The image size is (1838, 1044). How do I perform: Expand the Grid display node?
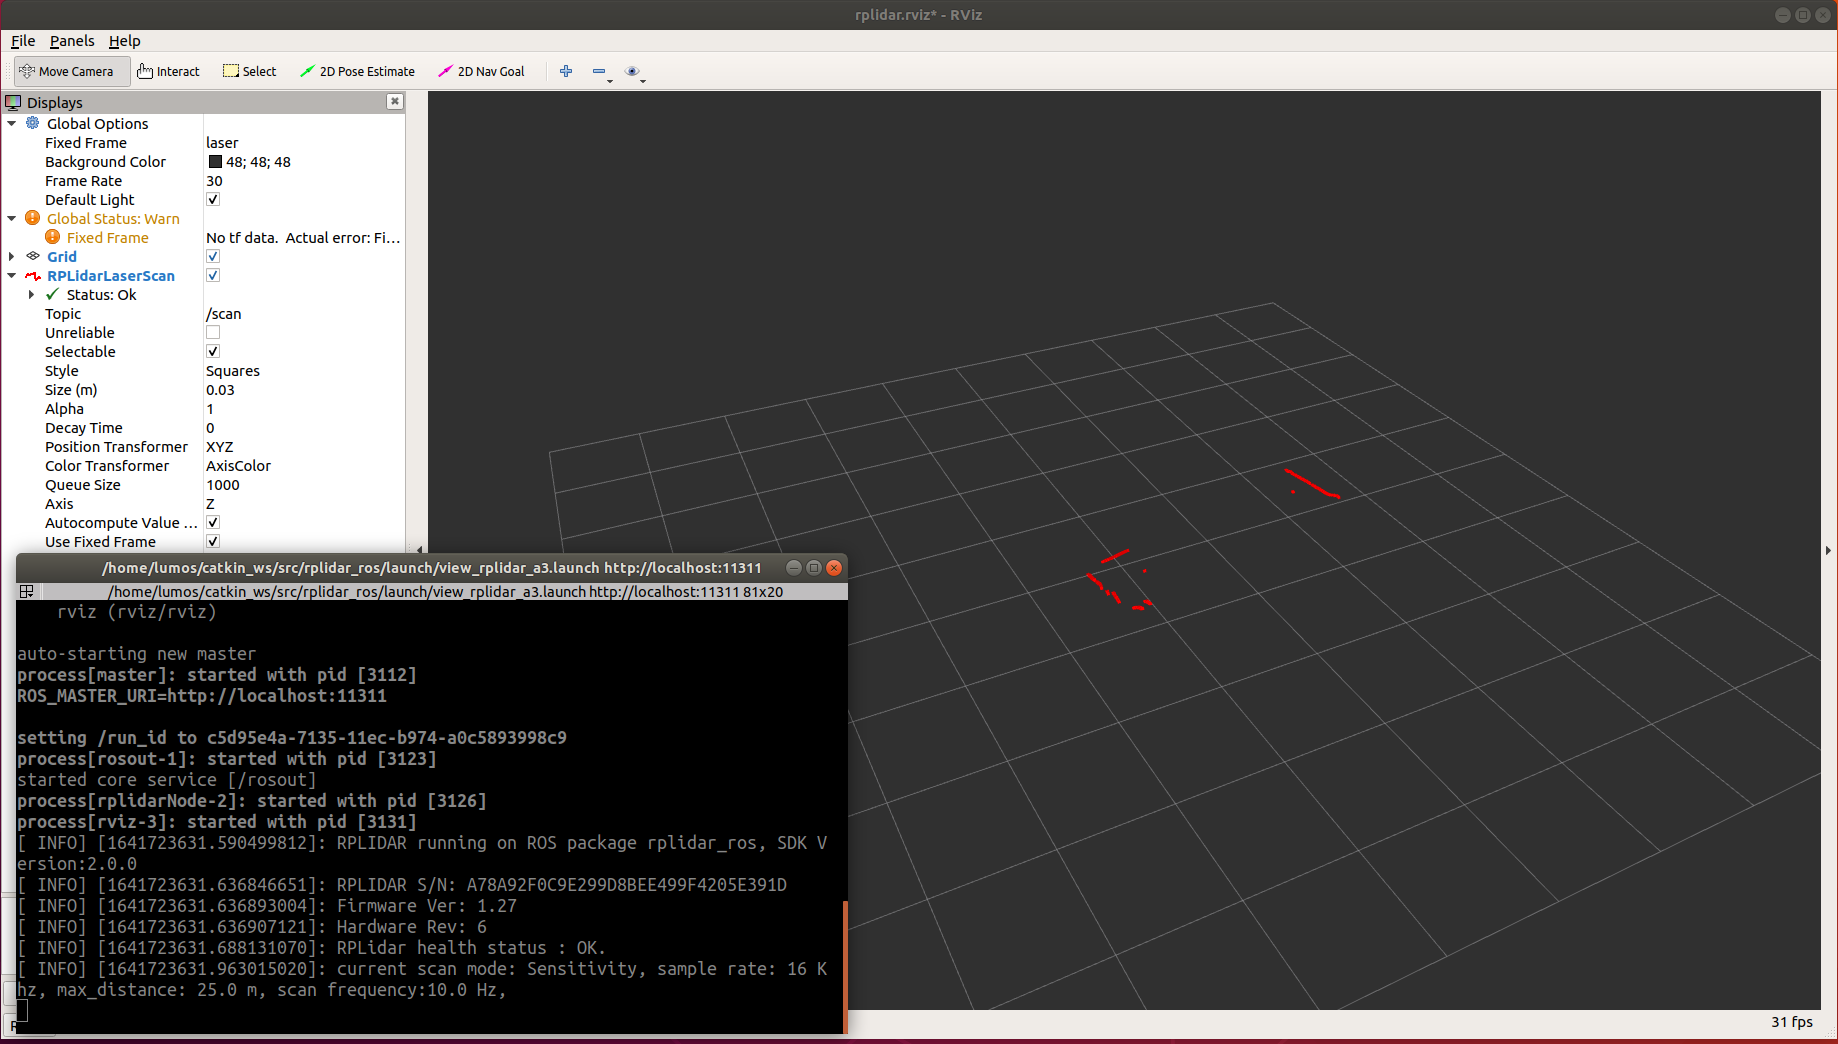coord(12,256)
